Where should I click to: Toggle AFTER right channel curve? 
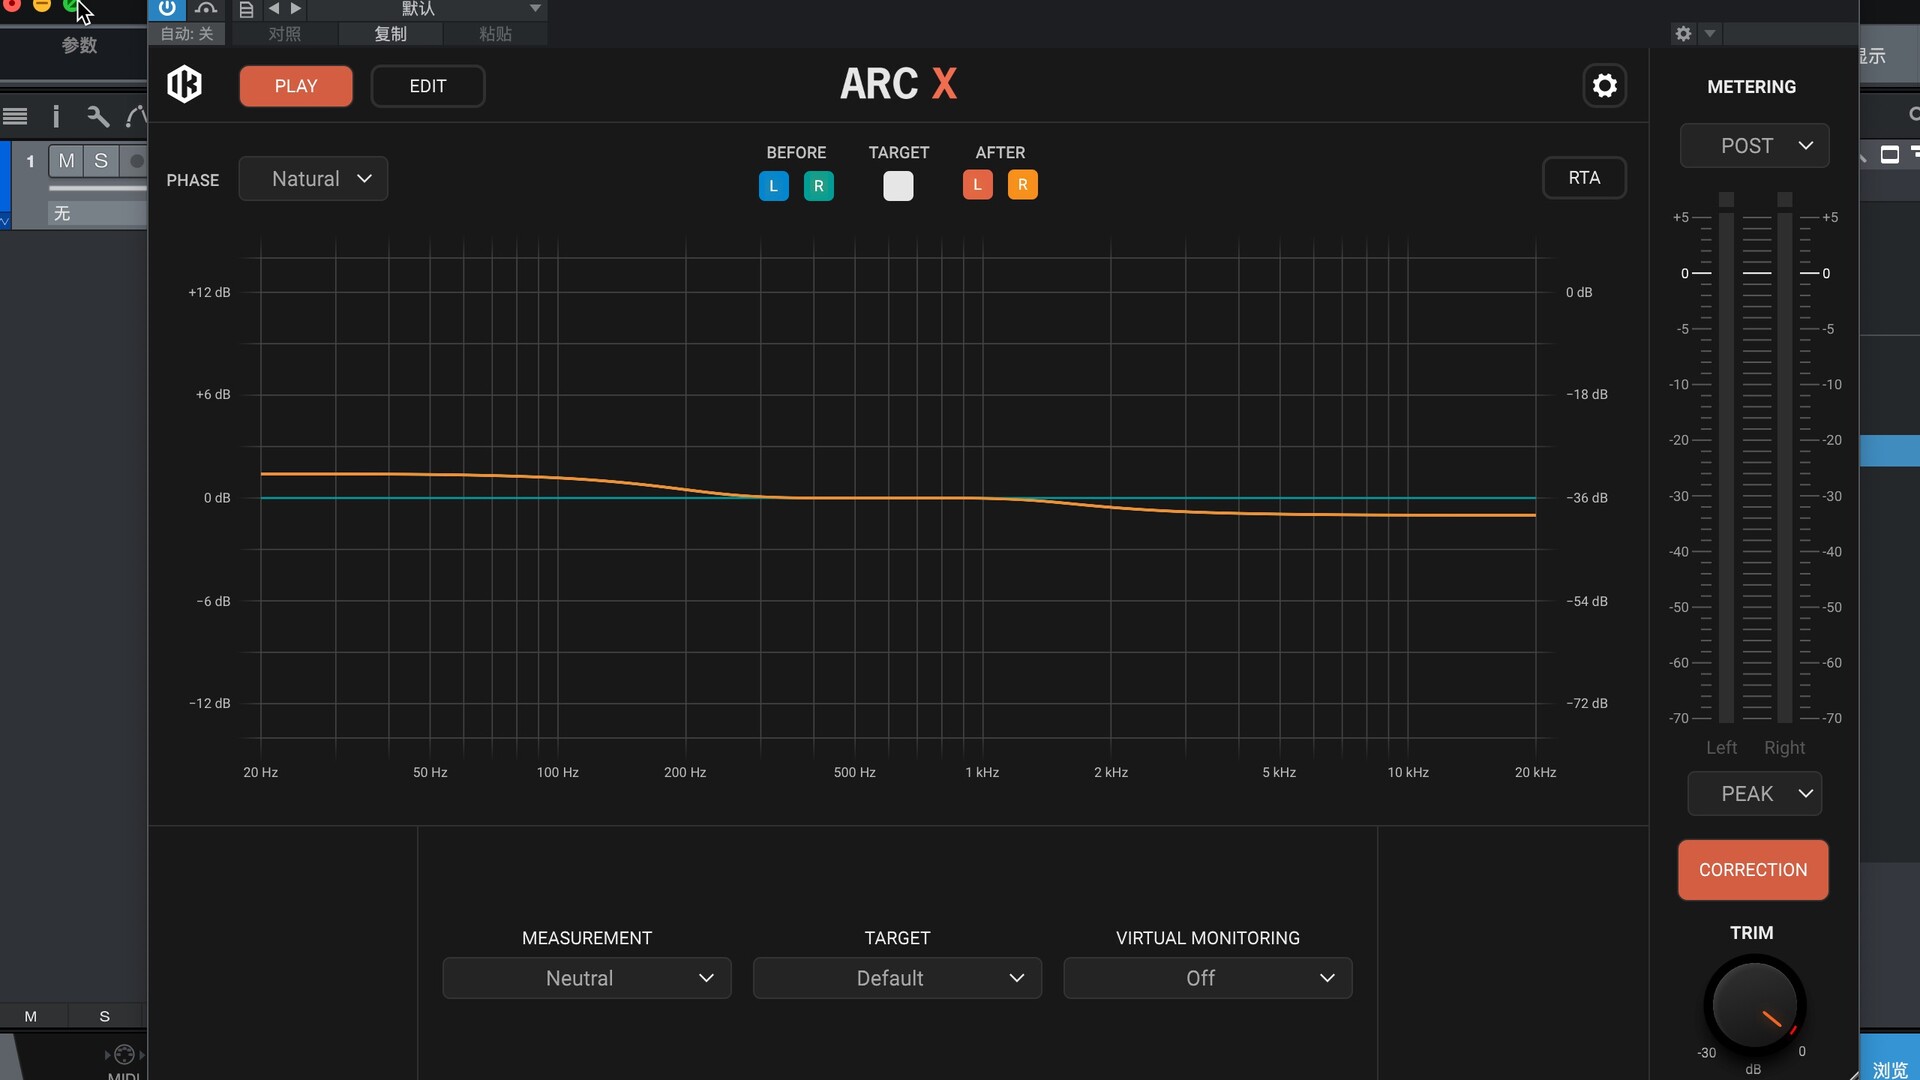pyautogui.click(x=1022, y=185)
